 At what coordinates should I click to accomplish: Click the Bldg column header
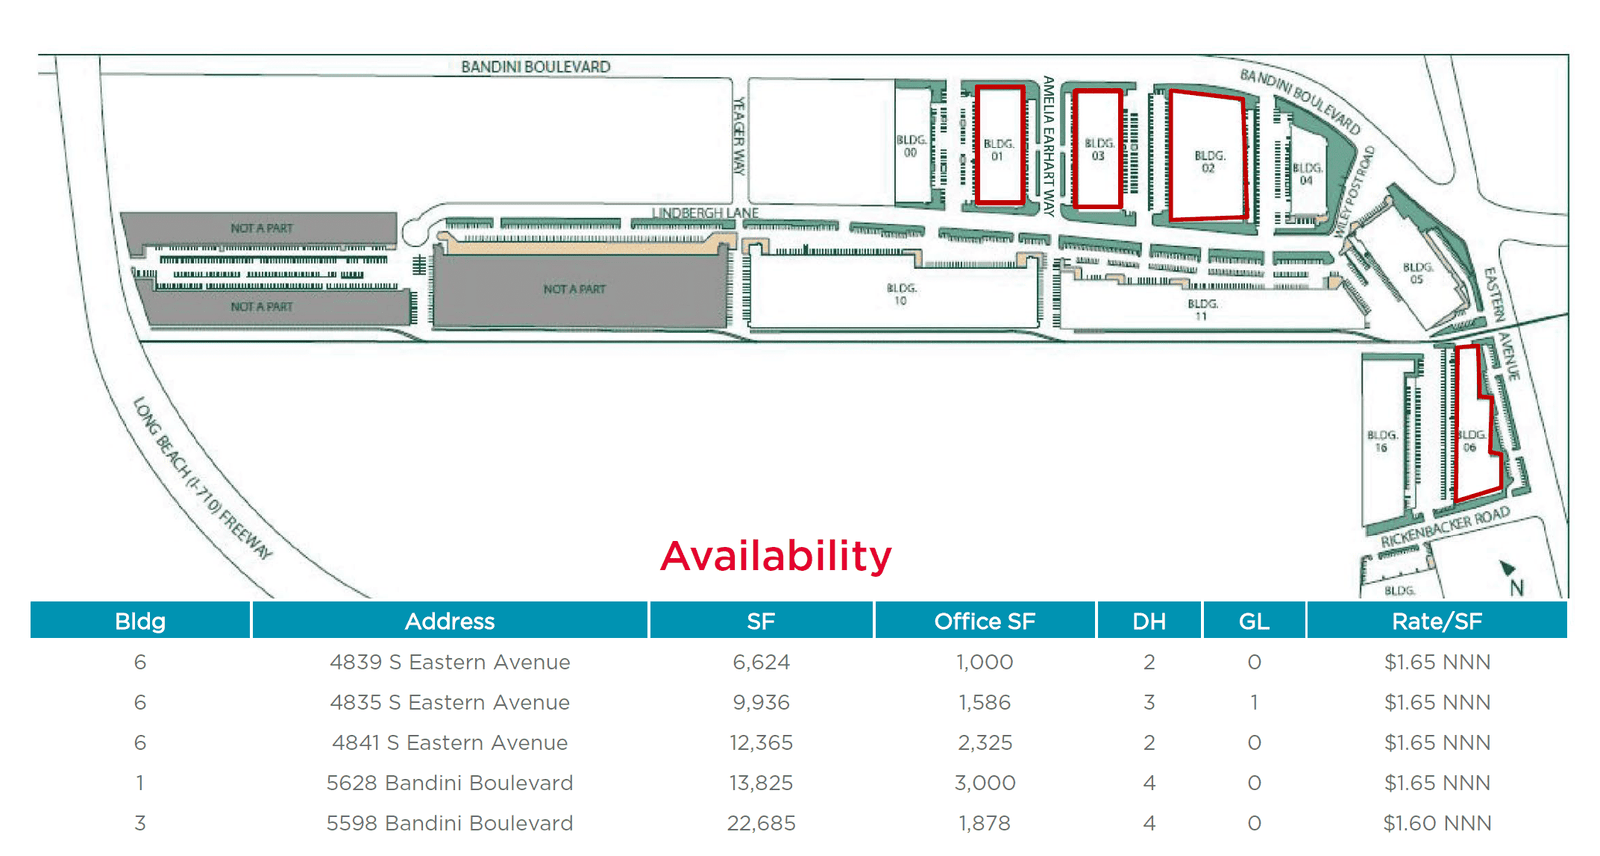click(x=140, y=621)
